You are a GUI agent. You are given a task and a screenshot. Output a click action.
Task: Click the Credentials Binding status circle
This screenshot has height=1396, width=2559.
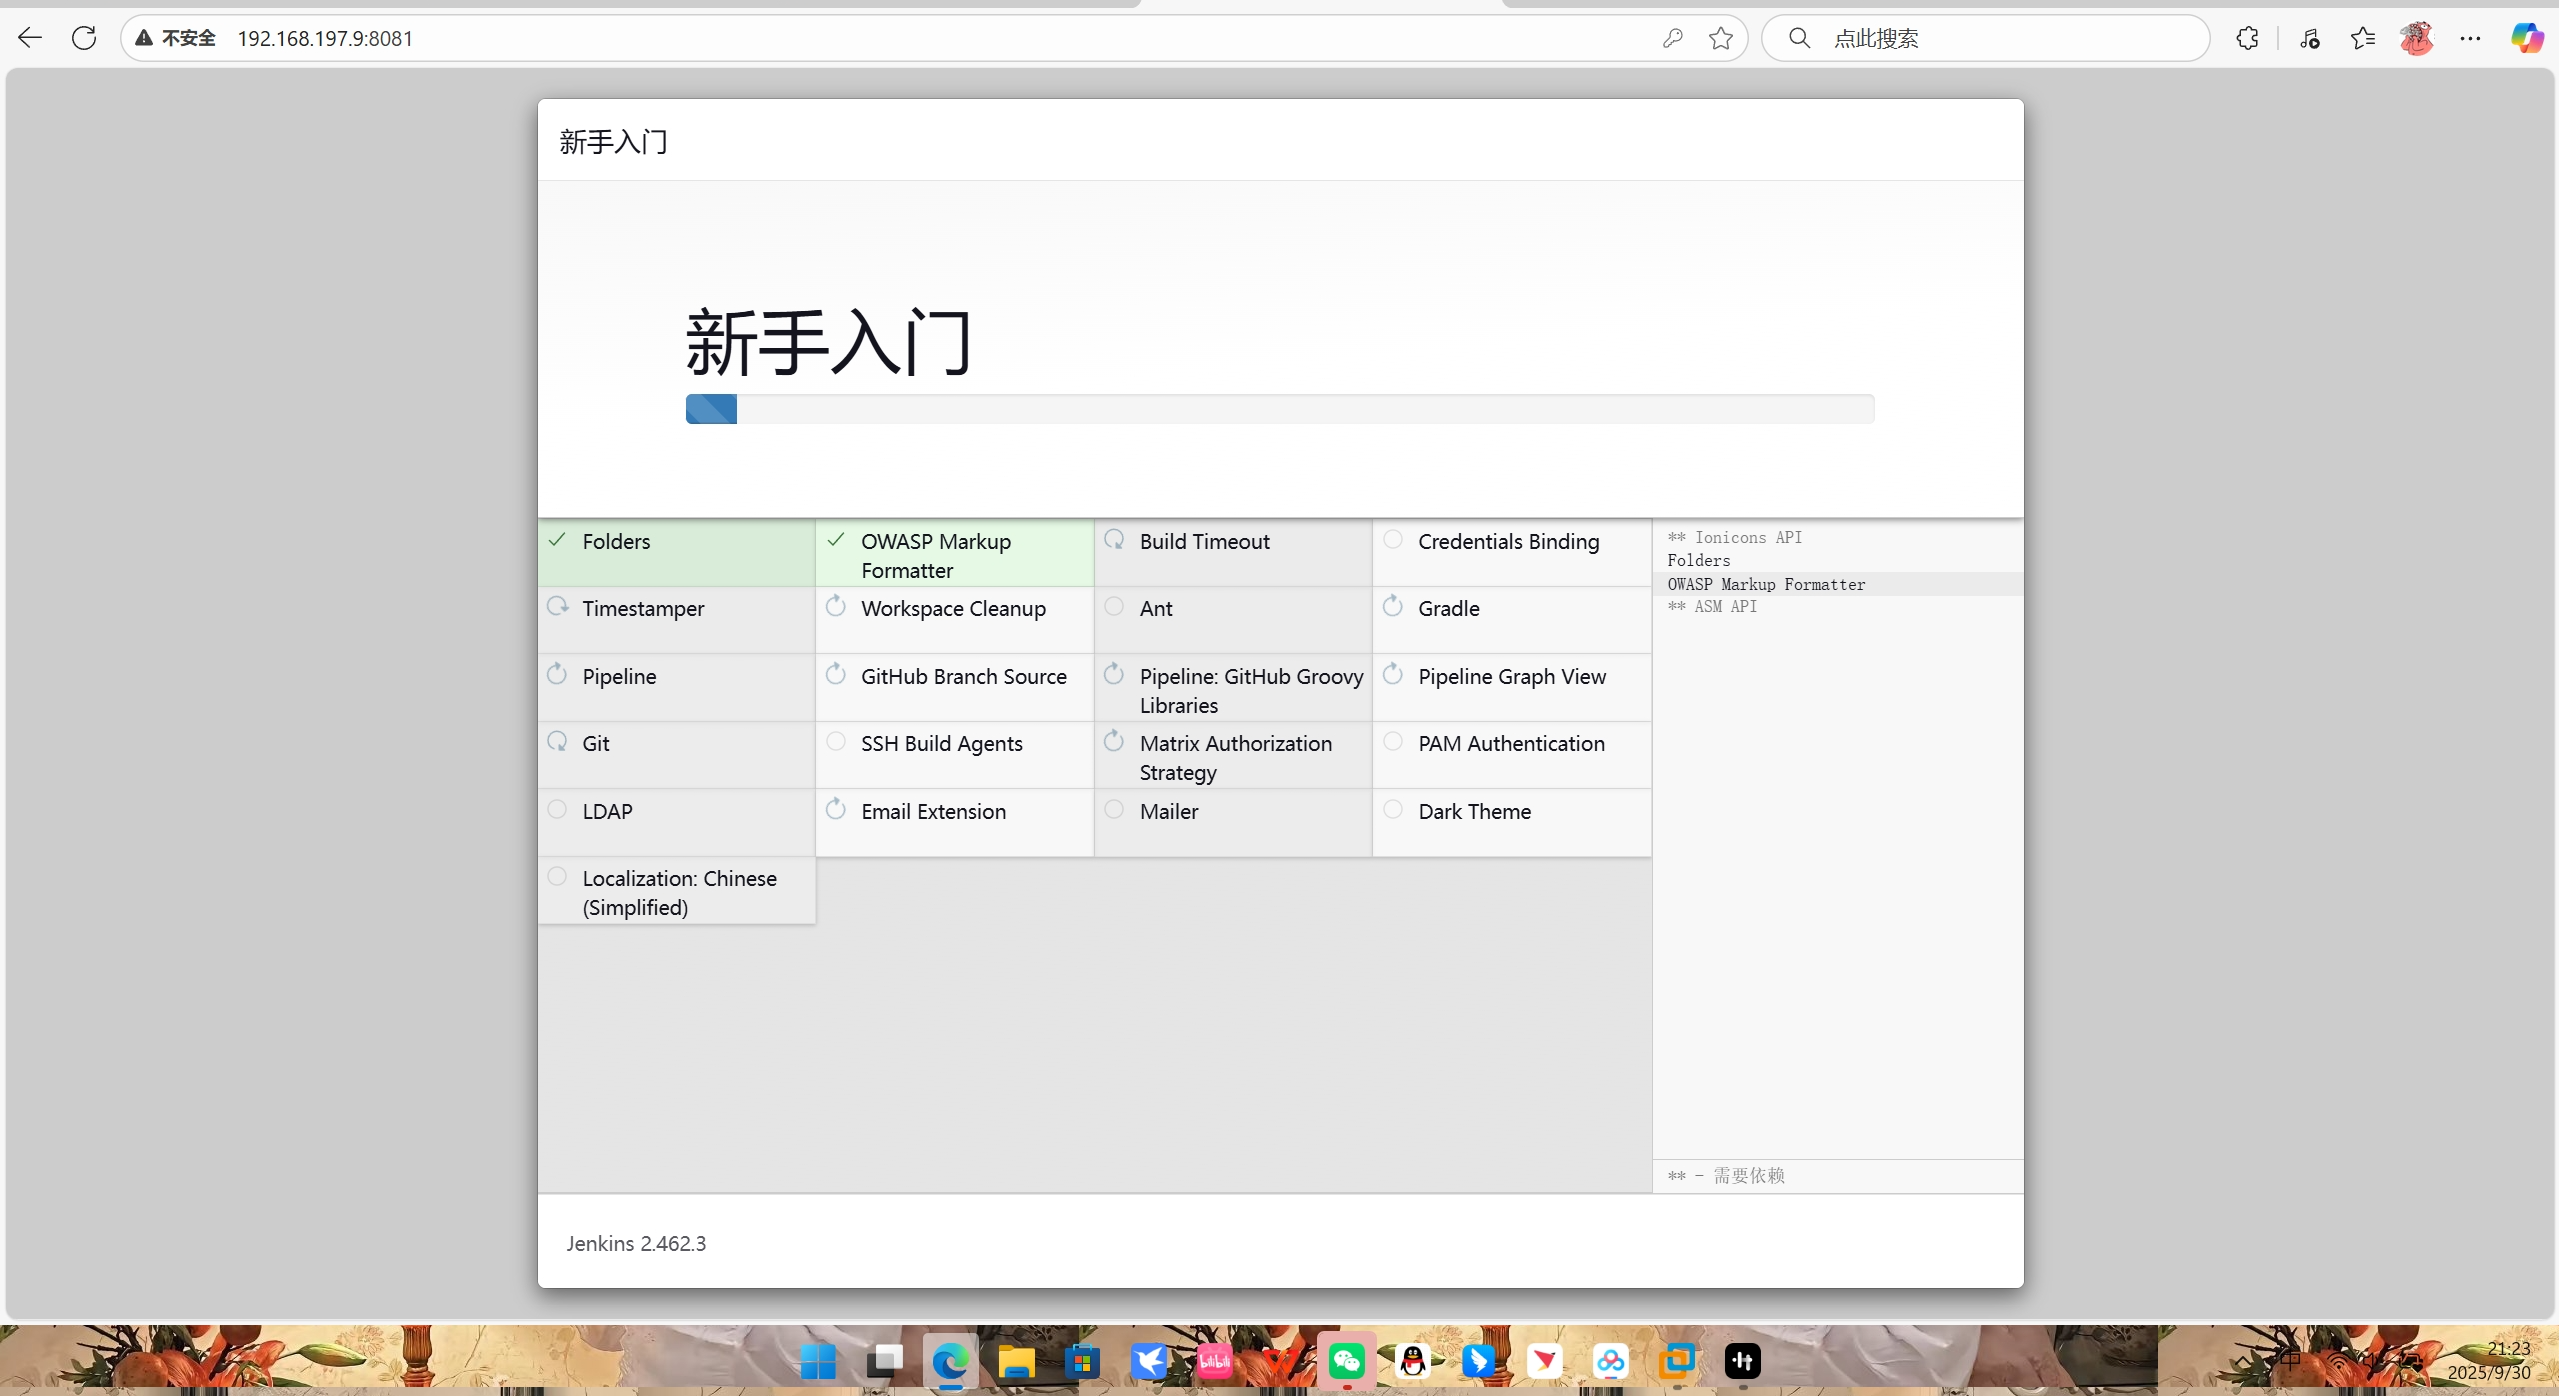point(1392,540)
